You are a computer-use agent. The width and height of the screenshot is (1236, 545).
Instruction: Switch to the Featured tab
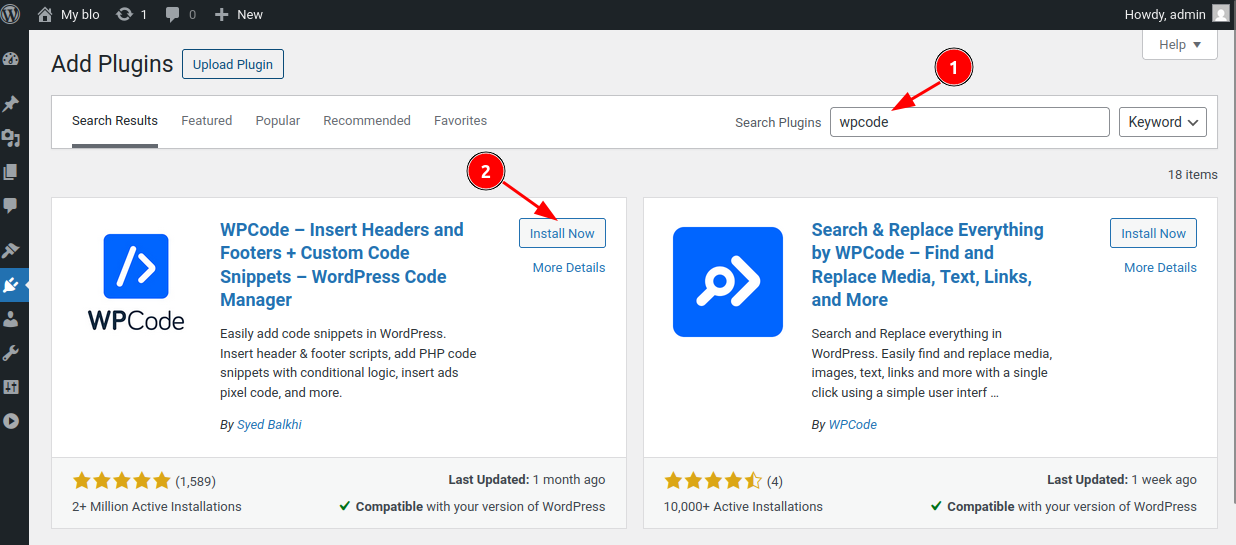pos(207,121)
